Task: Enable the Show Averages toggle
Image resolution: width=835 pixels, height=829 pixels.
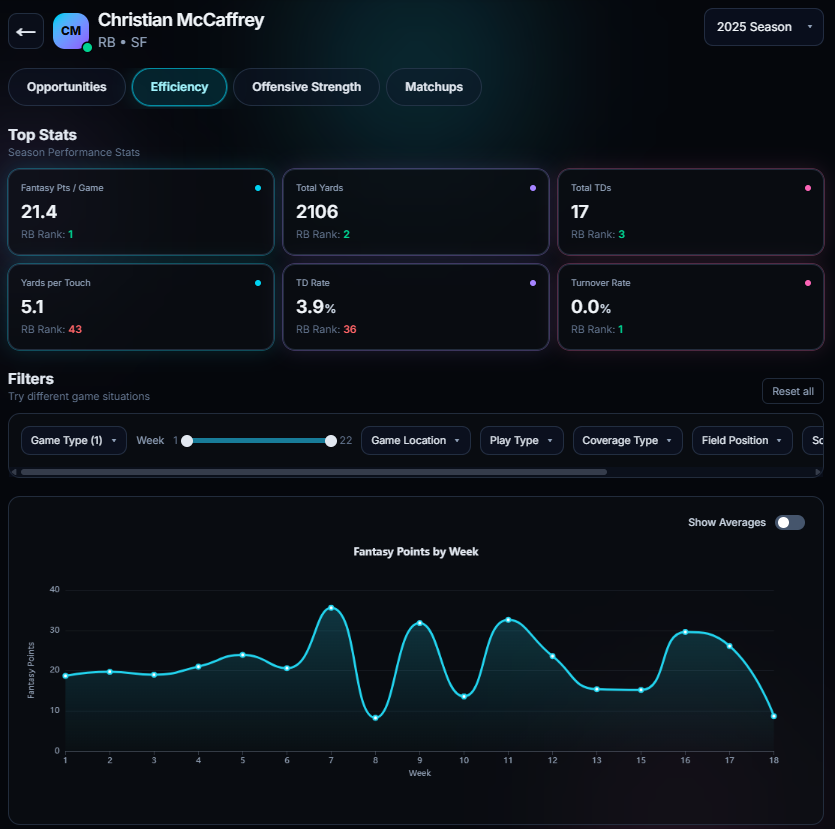Action: pos(789,522)
